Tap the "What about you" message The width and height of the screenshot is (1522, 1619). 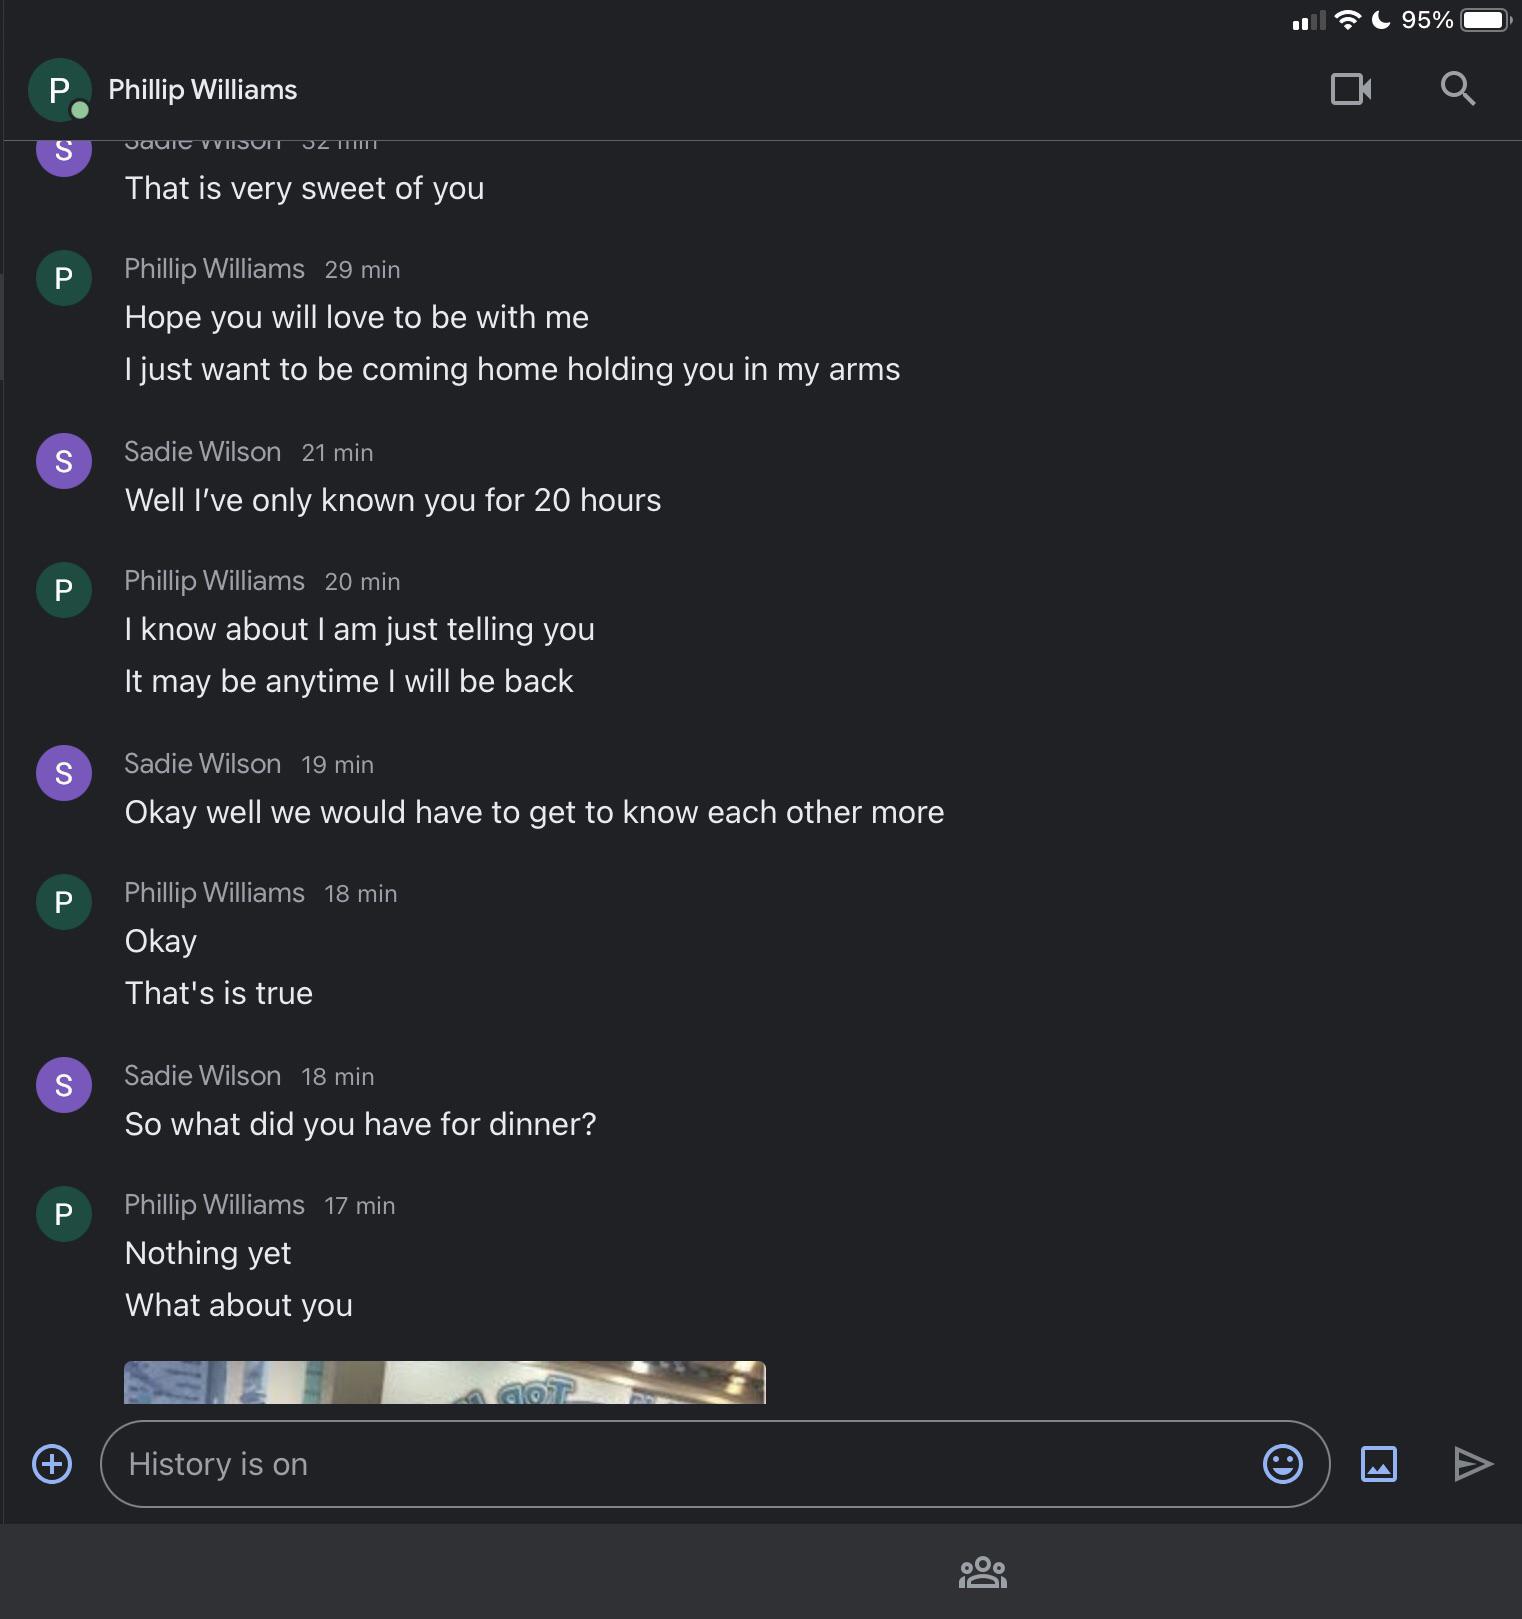pyautogui.click(x=238, y=1305)
